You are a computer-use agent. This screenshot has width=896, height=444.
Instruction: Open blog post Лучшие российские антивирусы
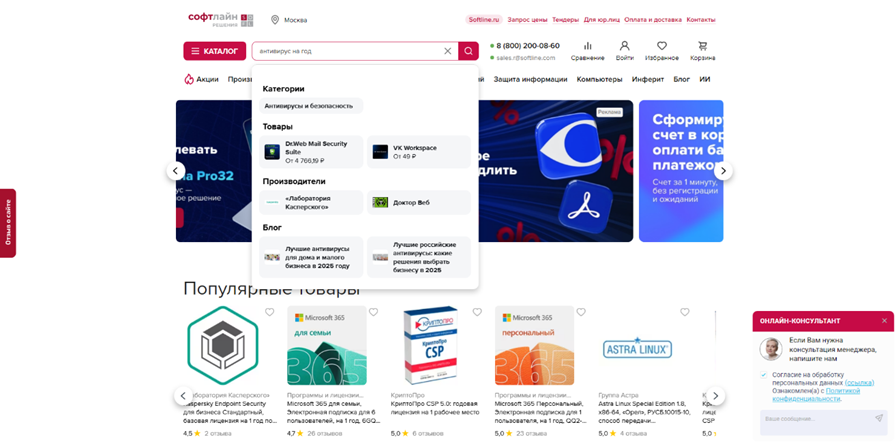coord(419,257)
